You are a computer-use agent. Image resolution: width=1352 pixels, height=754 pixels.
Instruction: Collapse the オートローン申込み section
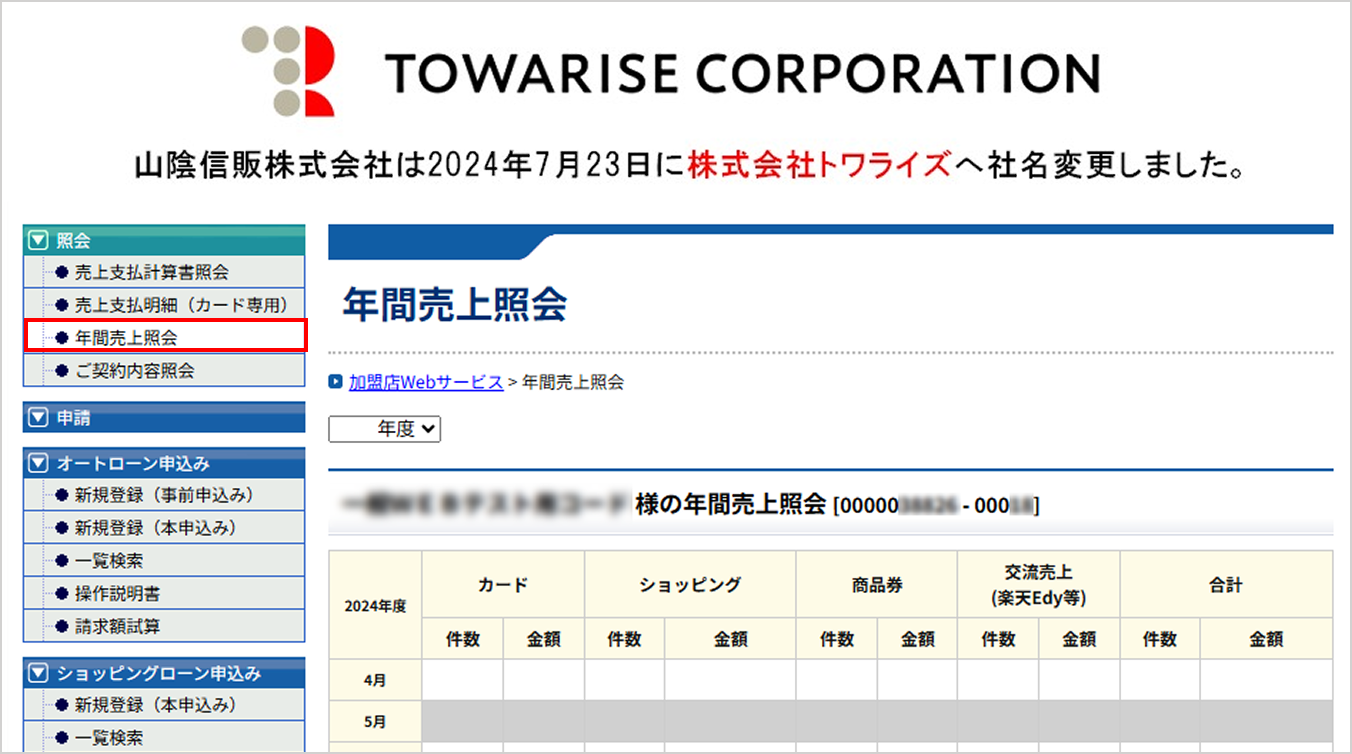click(37, 463)
